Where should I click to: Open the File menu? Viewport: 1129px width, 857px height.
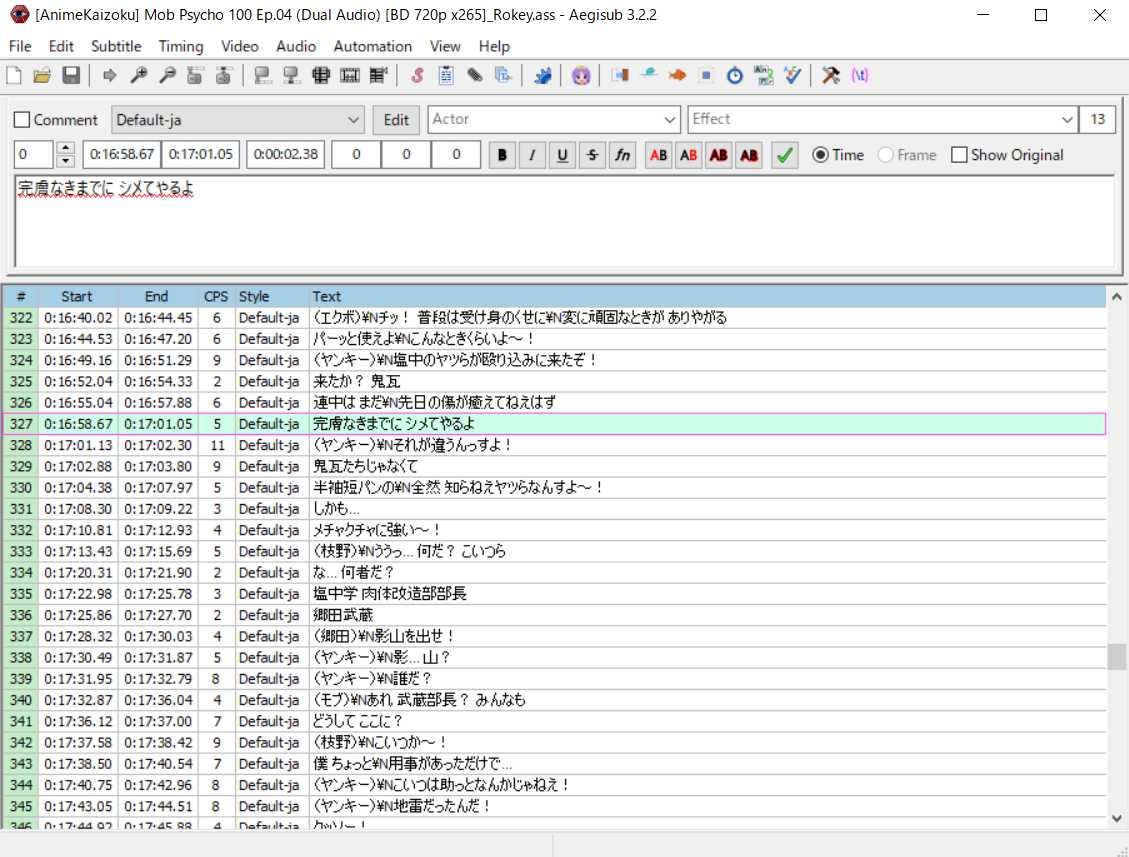pyautogui.click(x=20, y=46)
